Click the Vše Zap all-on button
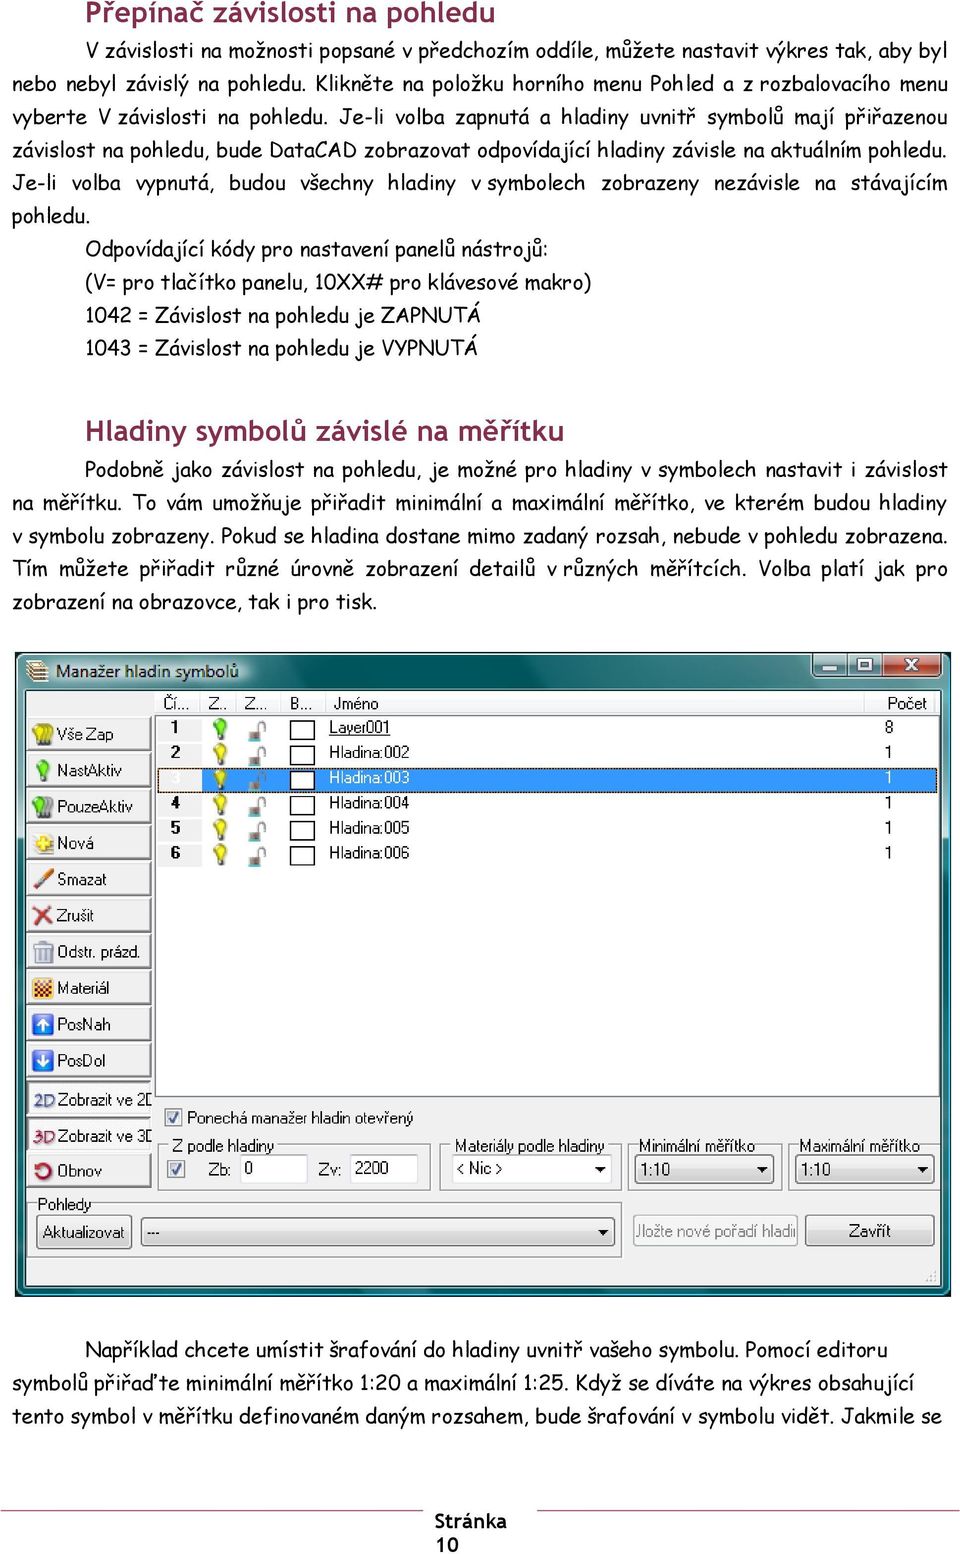Screen dimensions: 960x1554 [x=89, y=734]
